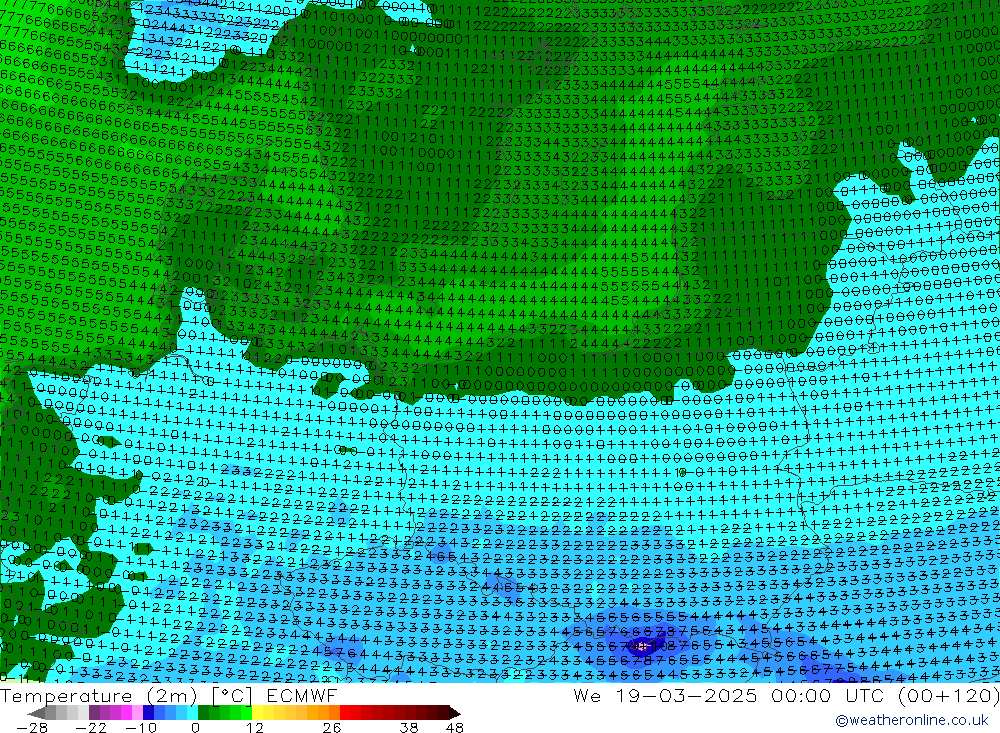The width and height of the screenshot is (1000, 733).
Task: Click the '-28' legend label
Action: pyautogui.click(x=32, y=727)
